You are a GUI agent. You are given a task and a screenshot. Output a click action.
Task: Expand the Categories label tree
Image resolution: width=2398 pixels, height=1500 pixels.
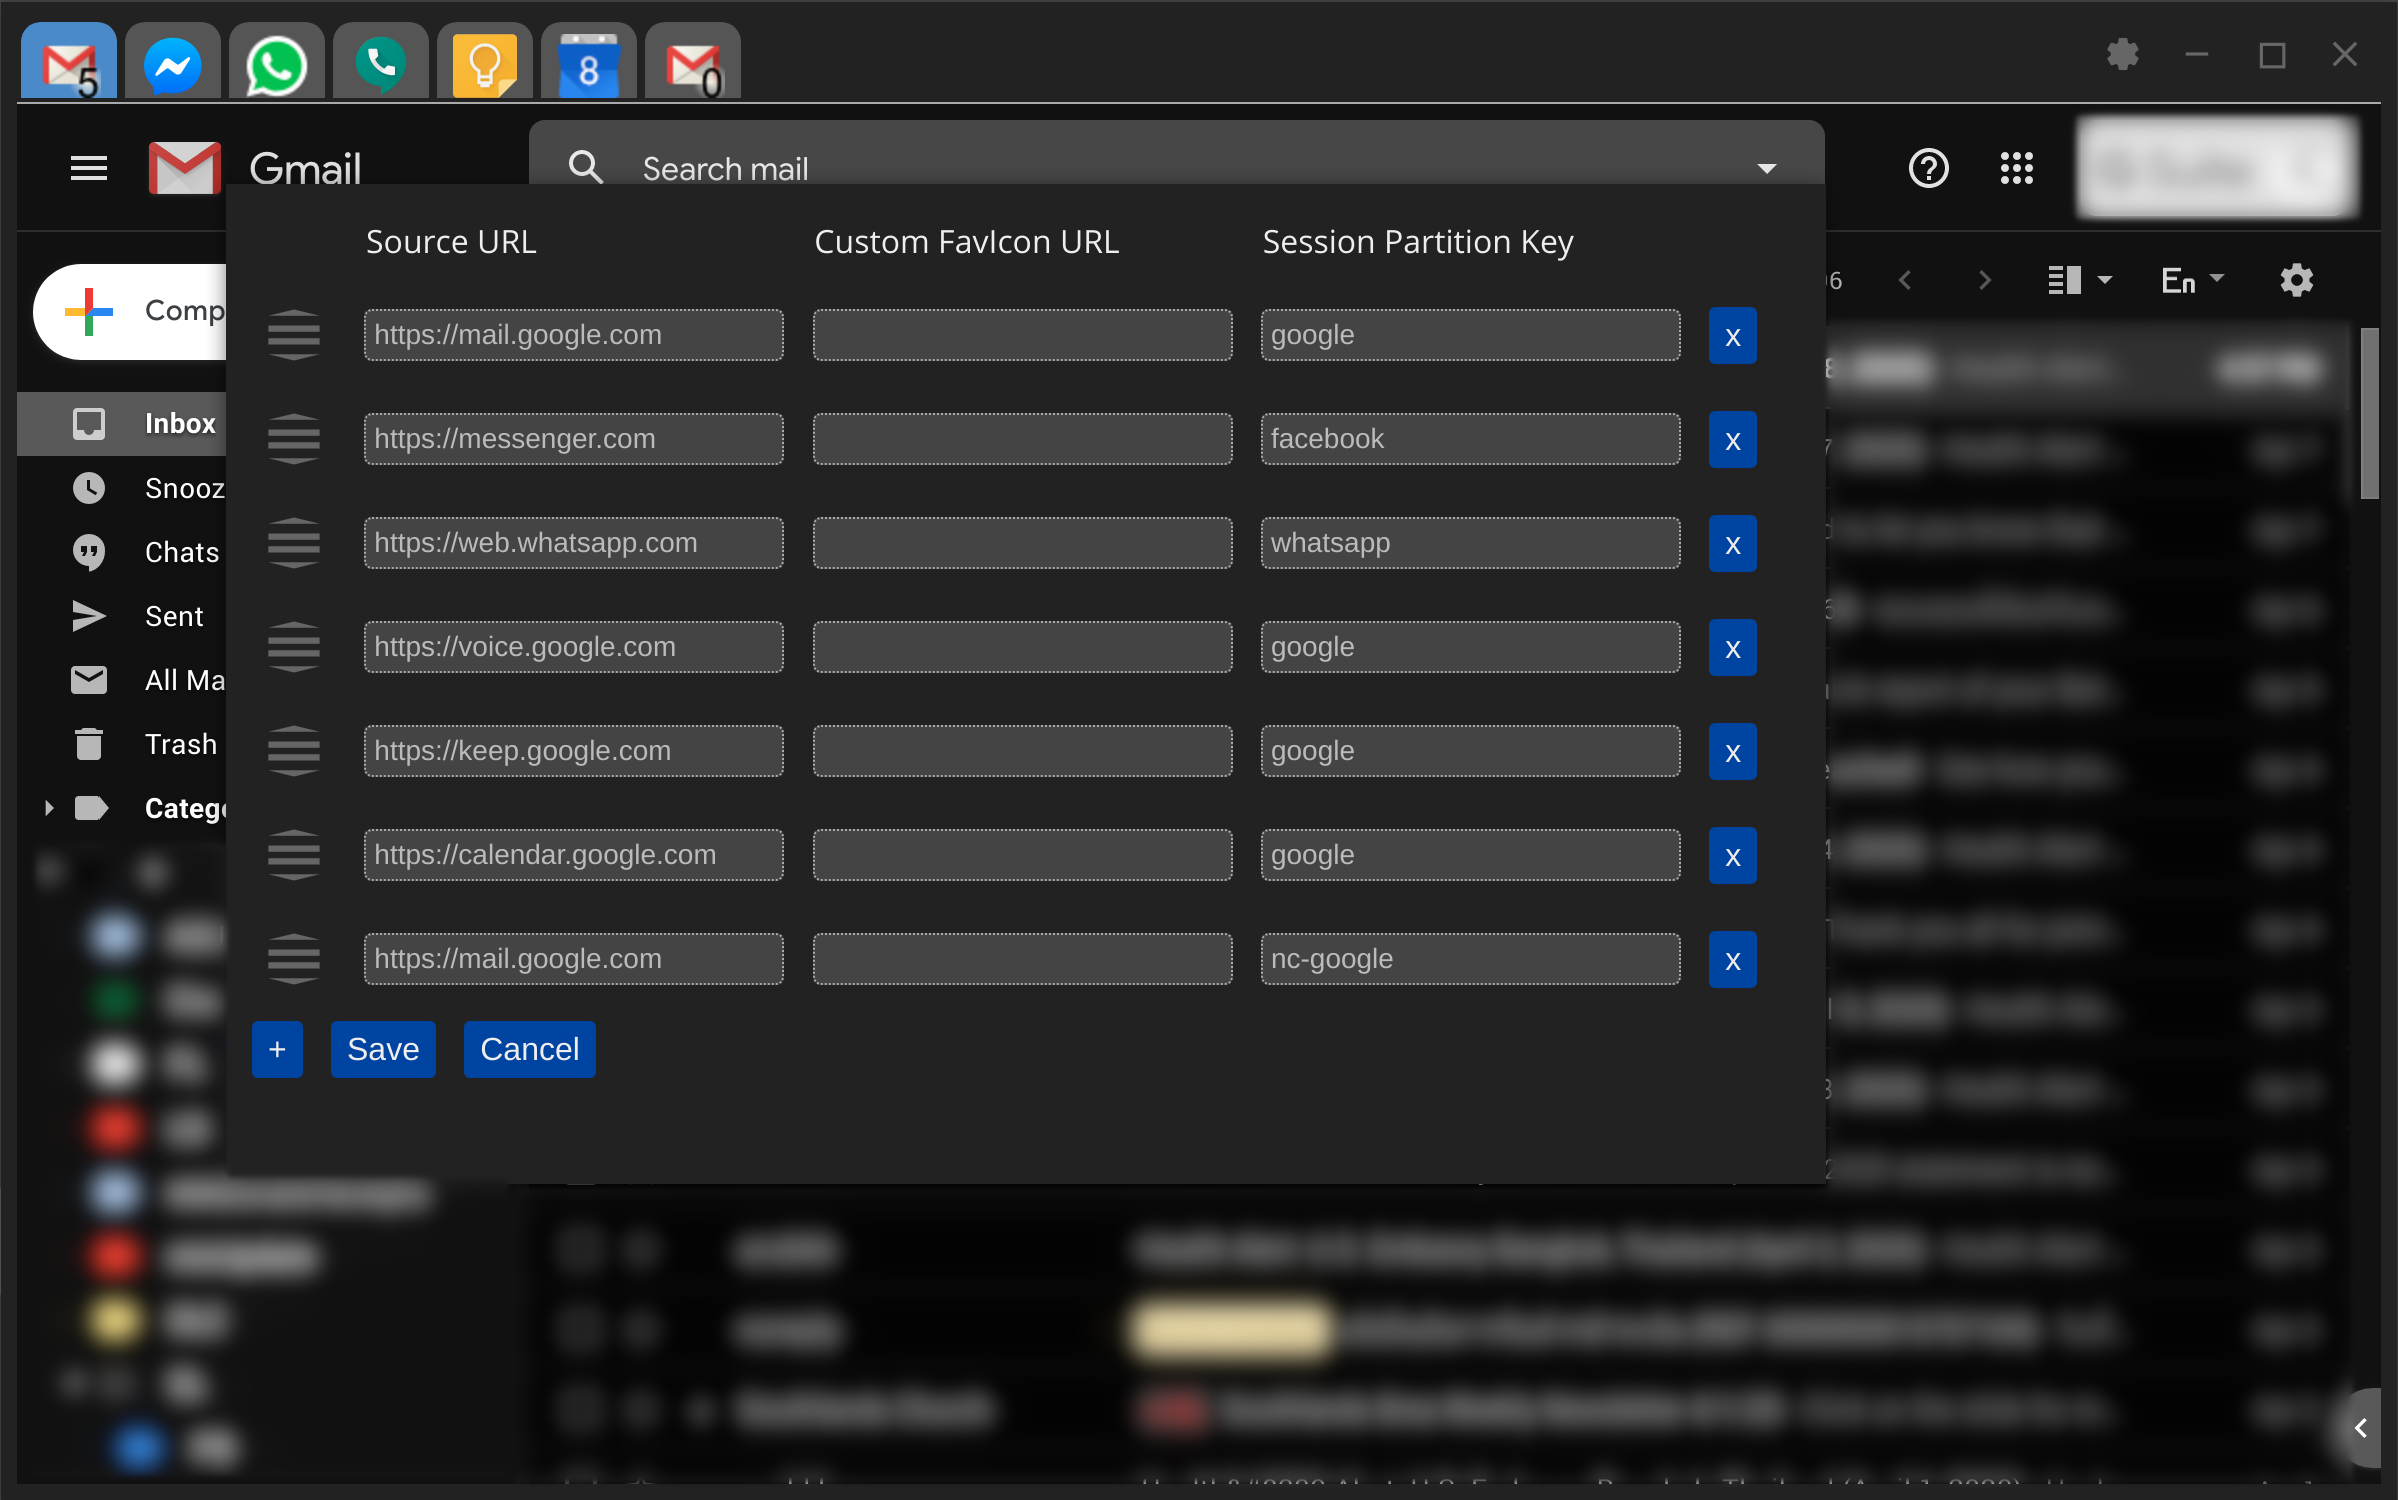[x=49, y=808]
